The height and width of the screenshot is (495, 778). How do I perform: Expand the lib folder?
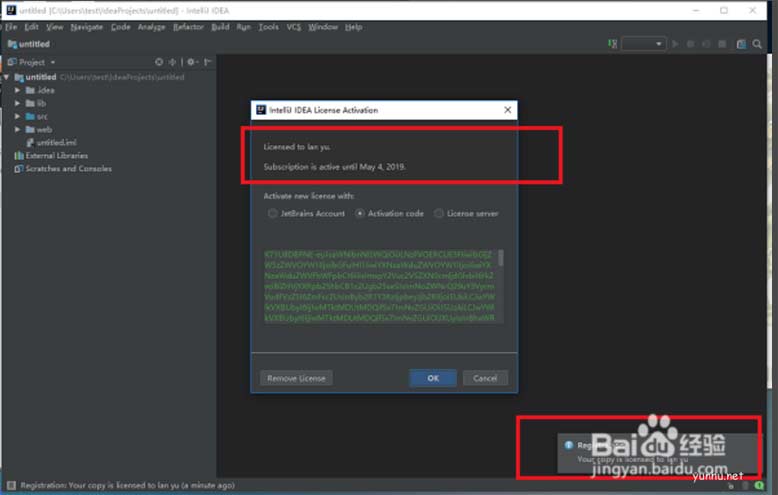(17, 103)
